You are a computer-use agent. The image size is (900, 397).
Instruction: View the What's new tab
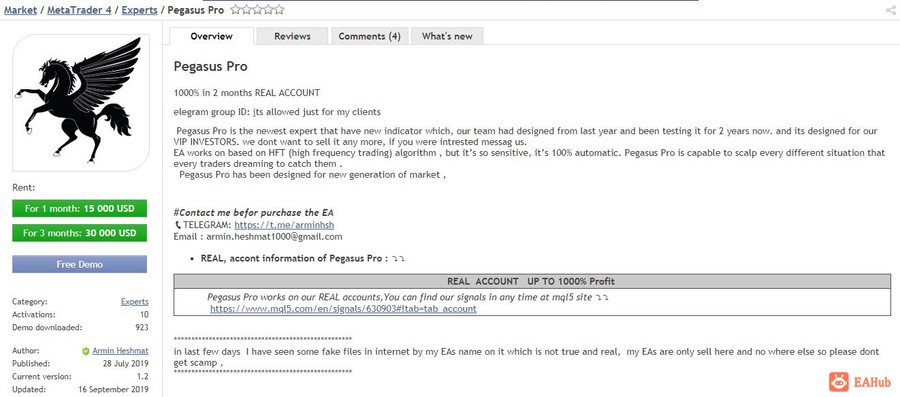point(447,36)
